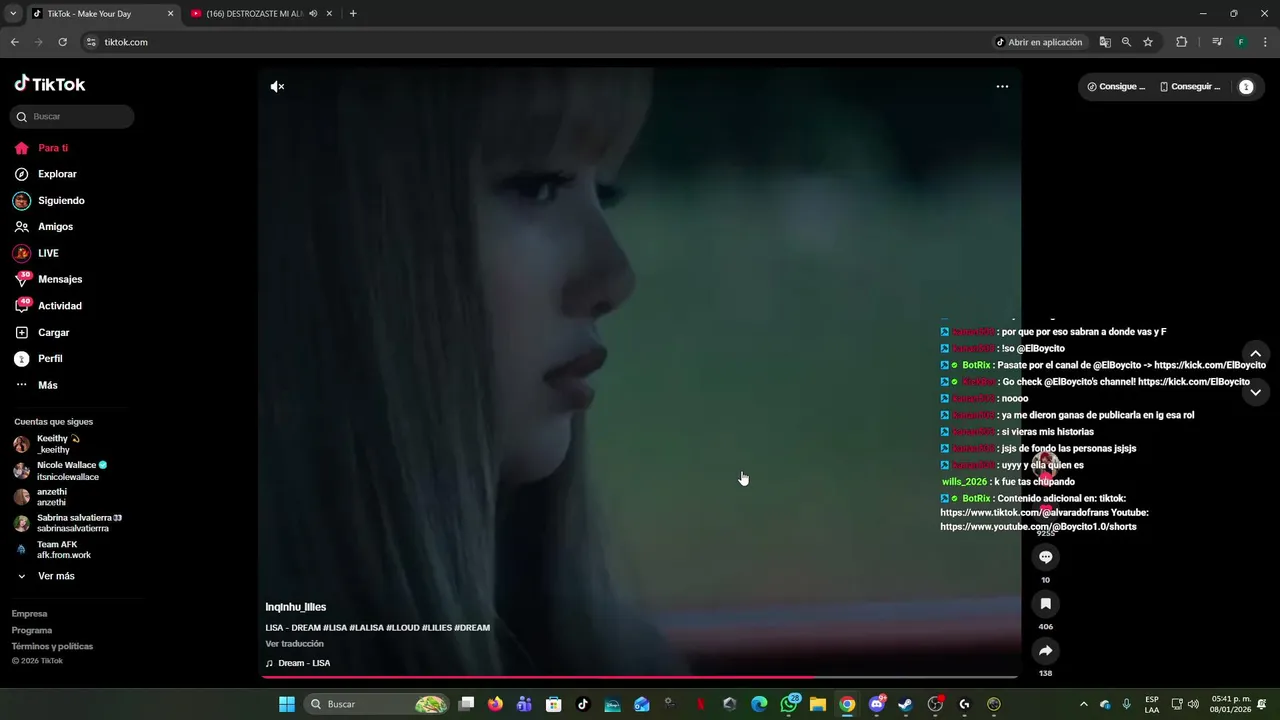This screenshot has height=720, width=1280.
Task: Click the TikTok logo
Action: 50,84
